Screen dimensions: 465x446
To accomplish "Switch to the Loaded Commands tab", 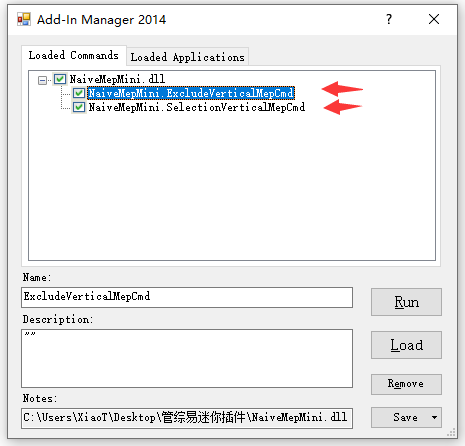I will [74, 55].
